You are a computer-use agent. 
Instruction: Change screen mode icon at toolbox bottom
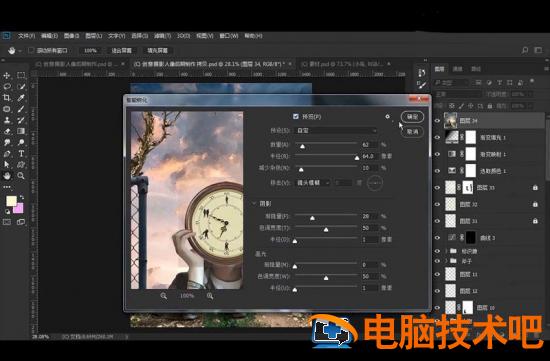(x=21, y=222)
